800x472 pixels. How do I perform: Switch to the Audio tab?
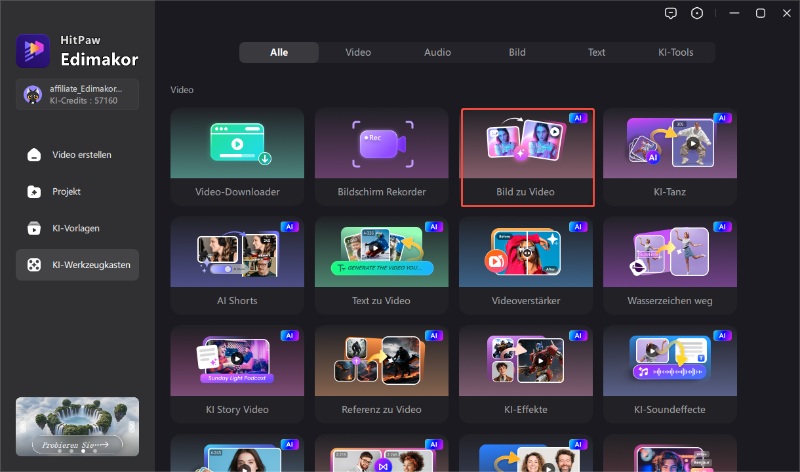coord(438,52)
